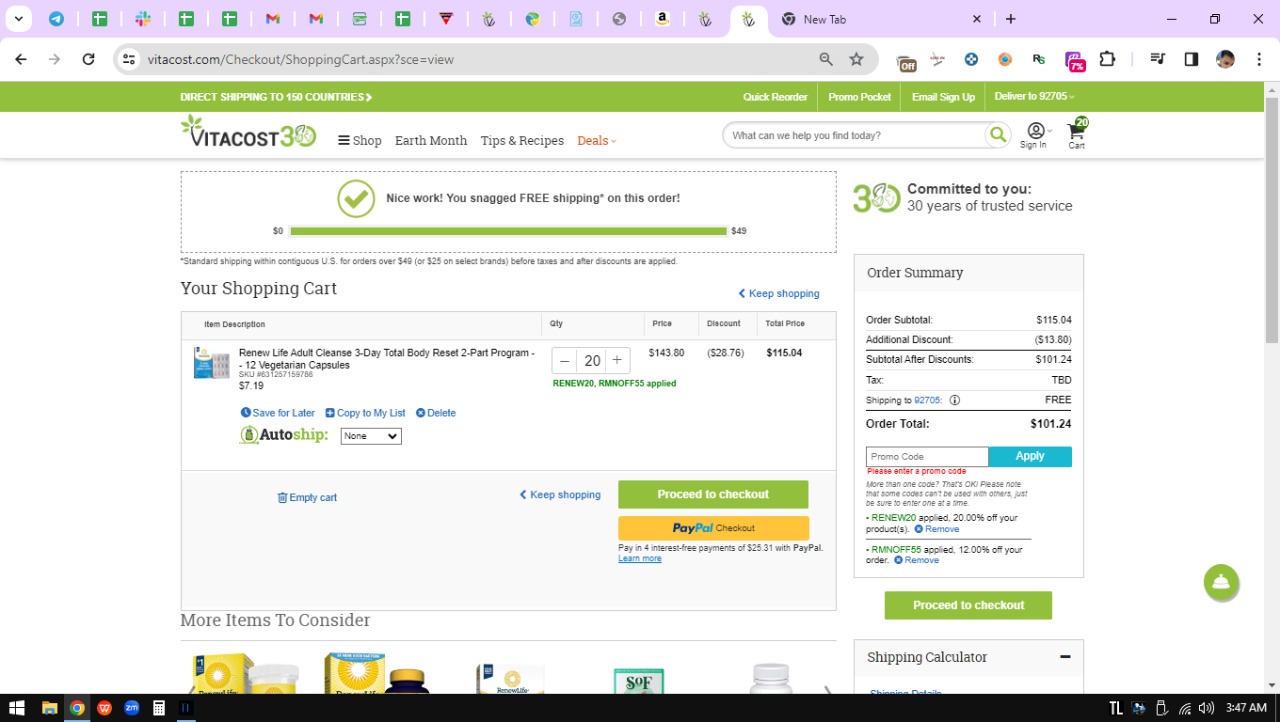Open Windows Start menu
Image resolution: width=1280 pixels, height=722 pixels.
tap(17, 708)
